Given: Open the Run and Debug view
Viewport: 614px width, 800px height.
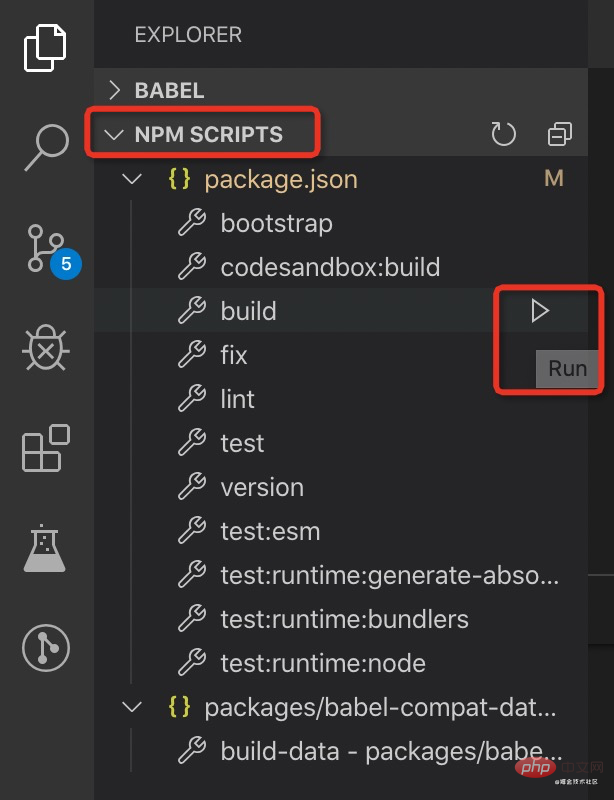Looking at the screenshot, I should click(x=45, y=350).
